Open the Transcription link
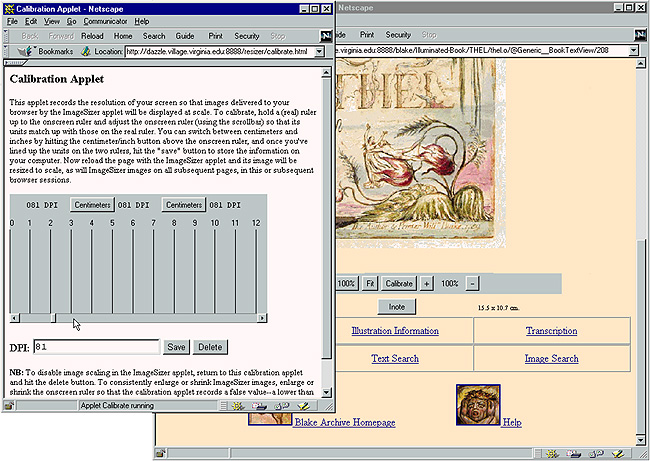 click(x=551, y=331)
